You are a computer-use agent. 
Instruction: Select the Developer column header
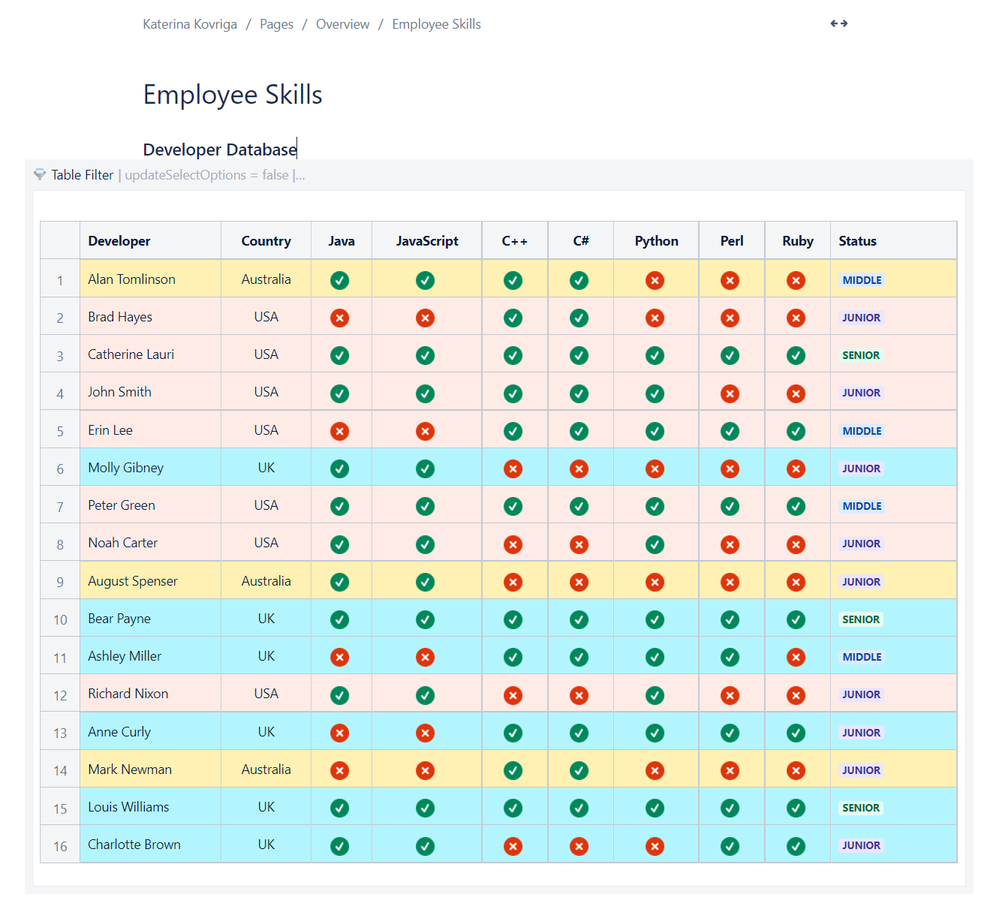[x=119, y=241]
